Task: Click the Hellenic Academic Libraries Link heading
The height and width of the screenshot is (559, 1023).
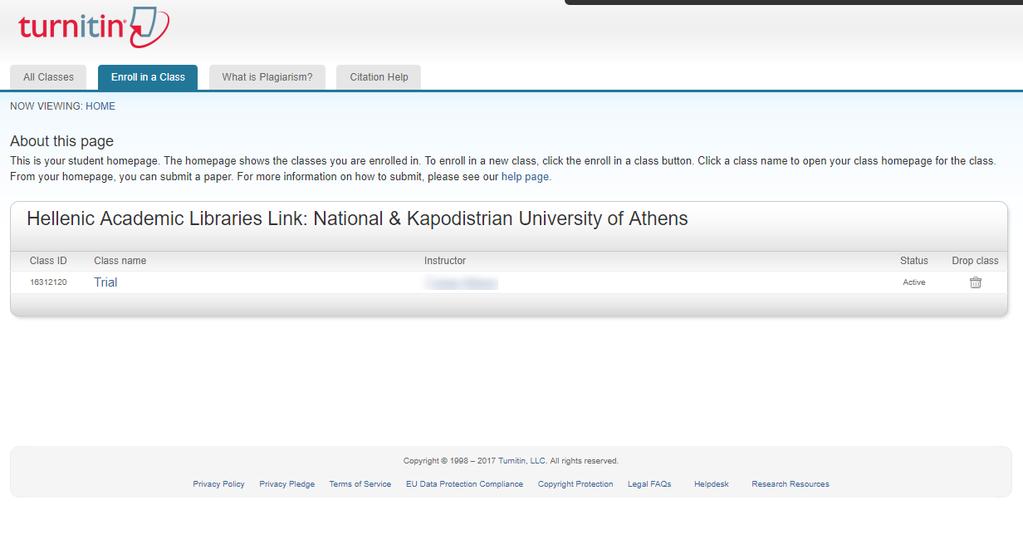Action: 357,219
